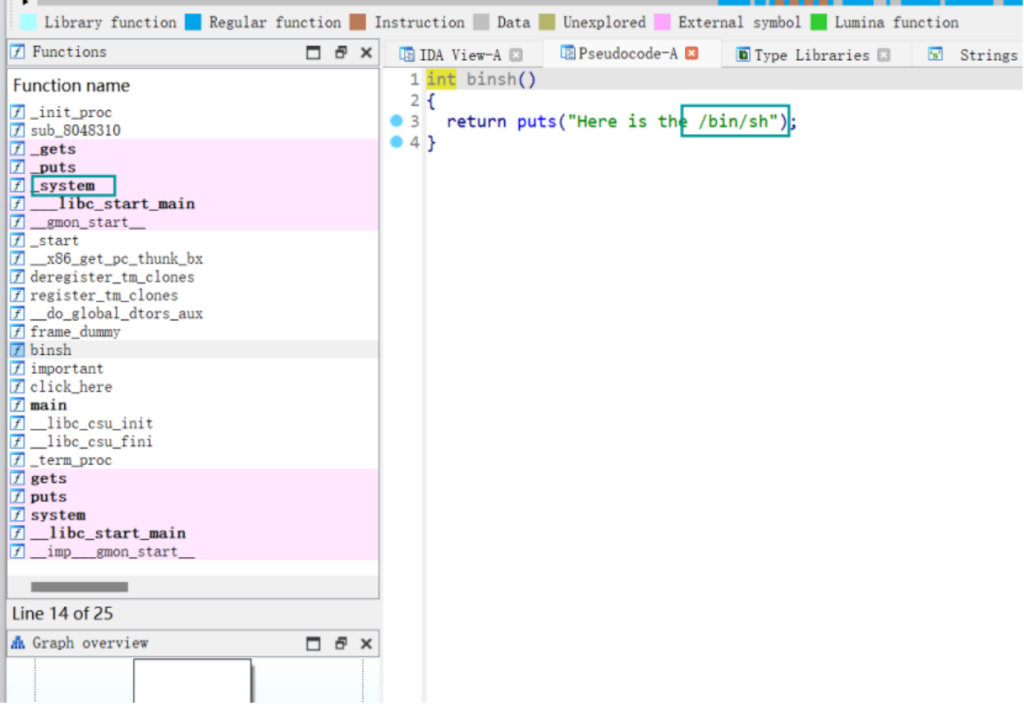Float the Graph overview panel
Viewport: 1024px width, 704px height.
(x=340, y=644)
